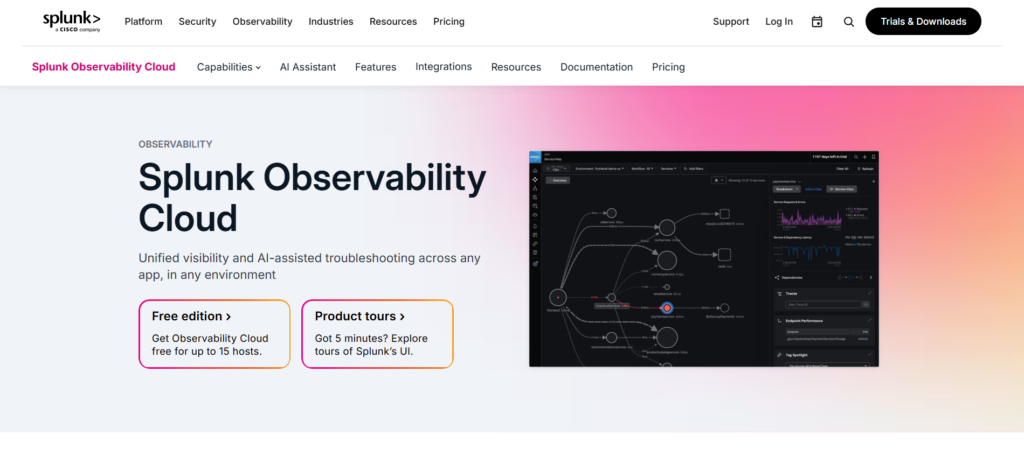Click the Free edition card

[214, 334]
